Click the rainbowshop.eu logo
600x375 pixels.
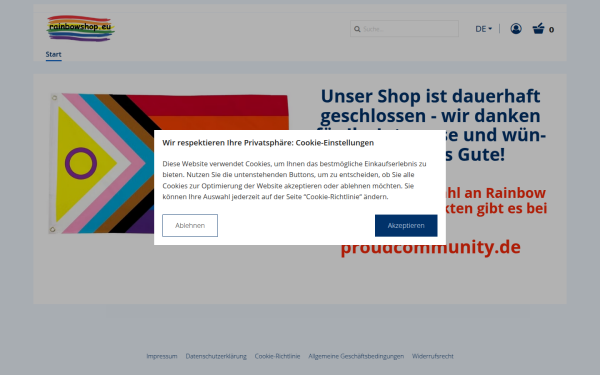point(81,28)
